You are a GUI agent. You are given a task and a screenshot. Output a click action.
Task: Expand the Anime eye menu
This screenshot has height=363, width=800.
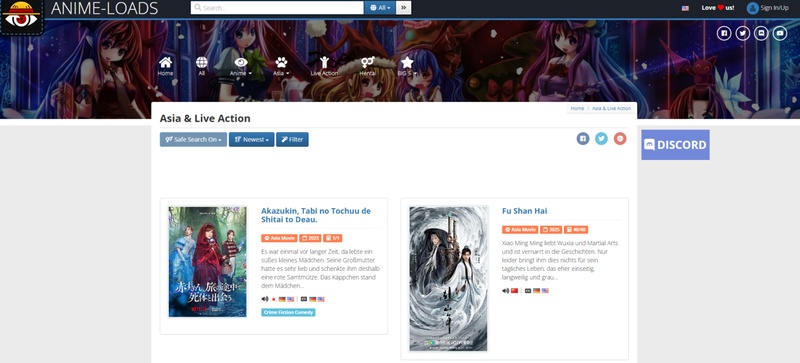(241, 66)
